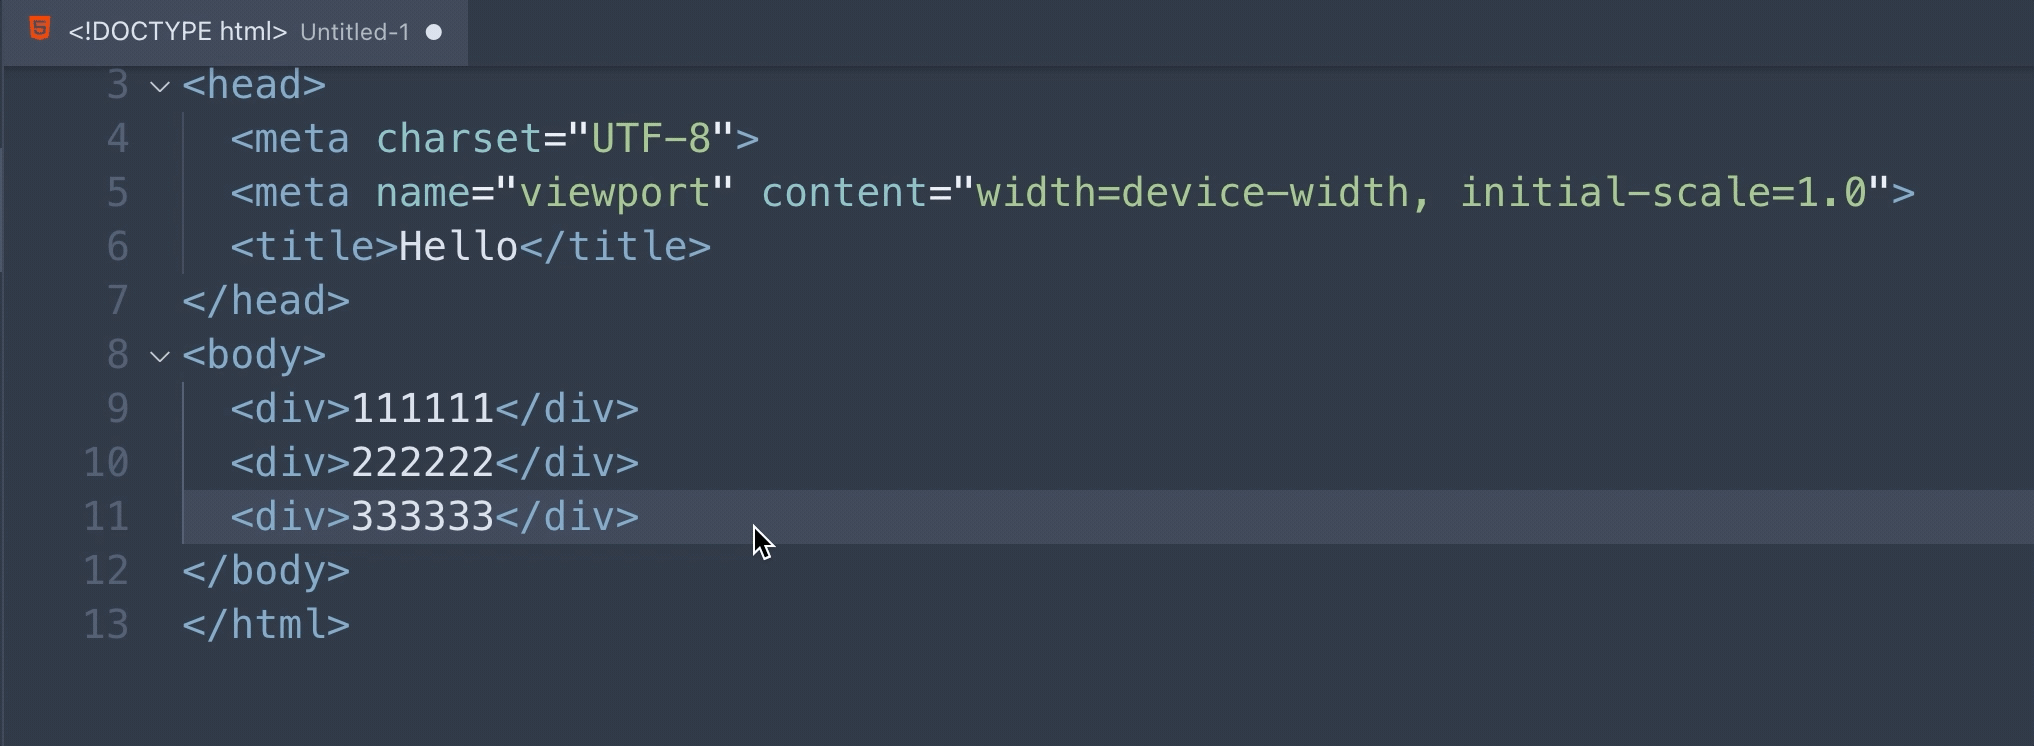Click the closing </head> tag

[x=266, y=300]
